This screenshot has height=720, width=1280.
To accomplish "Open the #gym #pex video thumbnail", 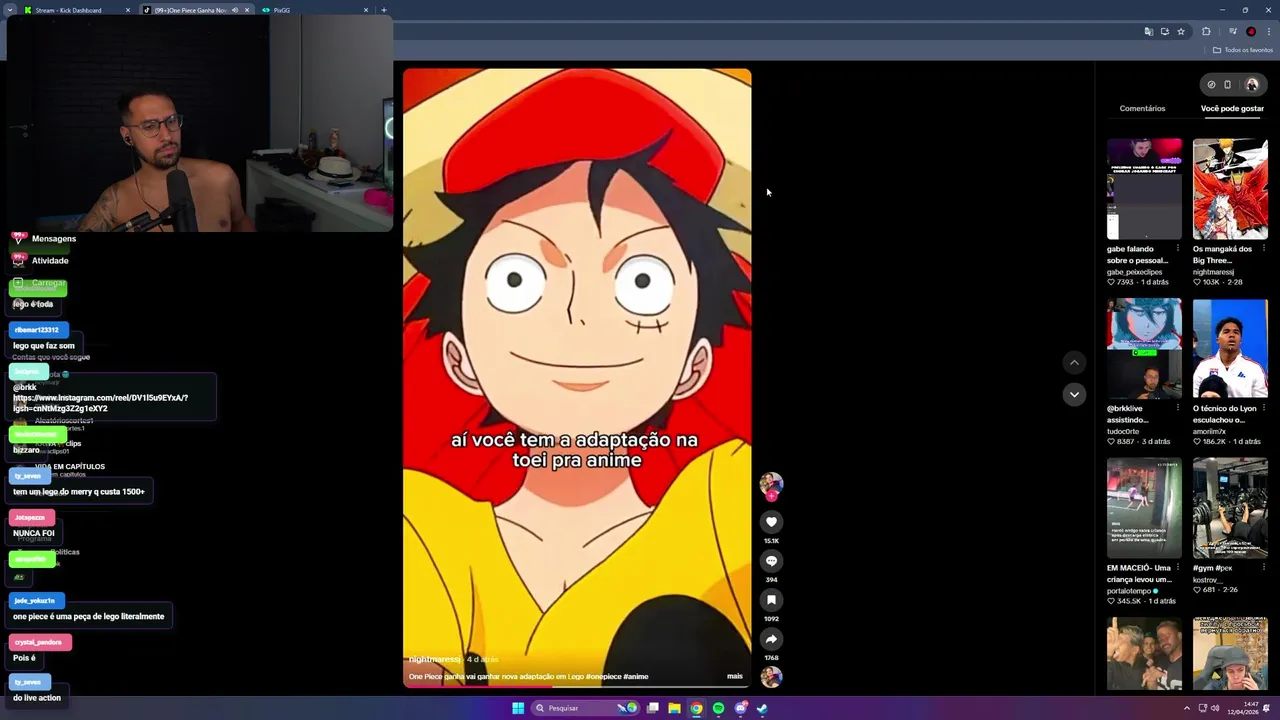I will (x=1230, y=508).
